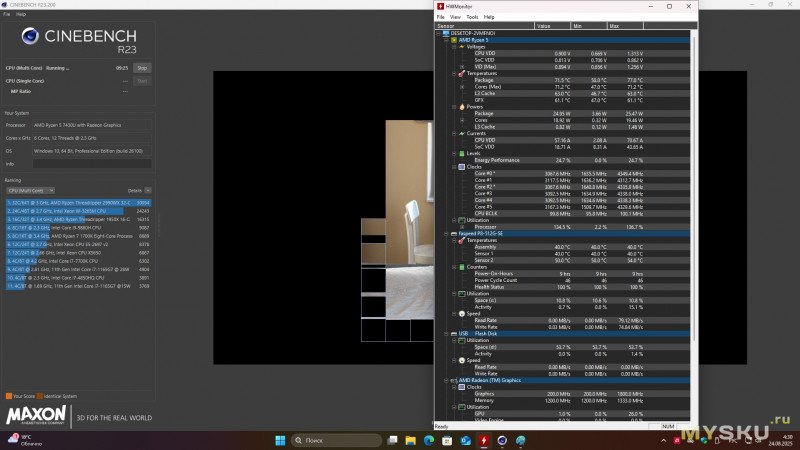Click the Clocks chip icon under AMD Ryzen 5
Viewport: 800px width, 450px height.
pyautogui.click(x=462, y=167)
